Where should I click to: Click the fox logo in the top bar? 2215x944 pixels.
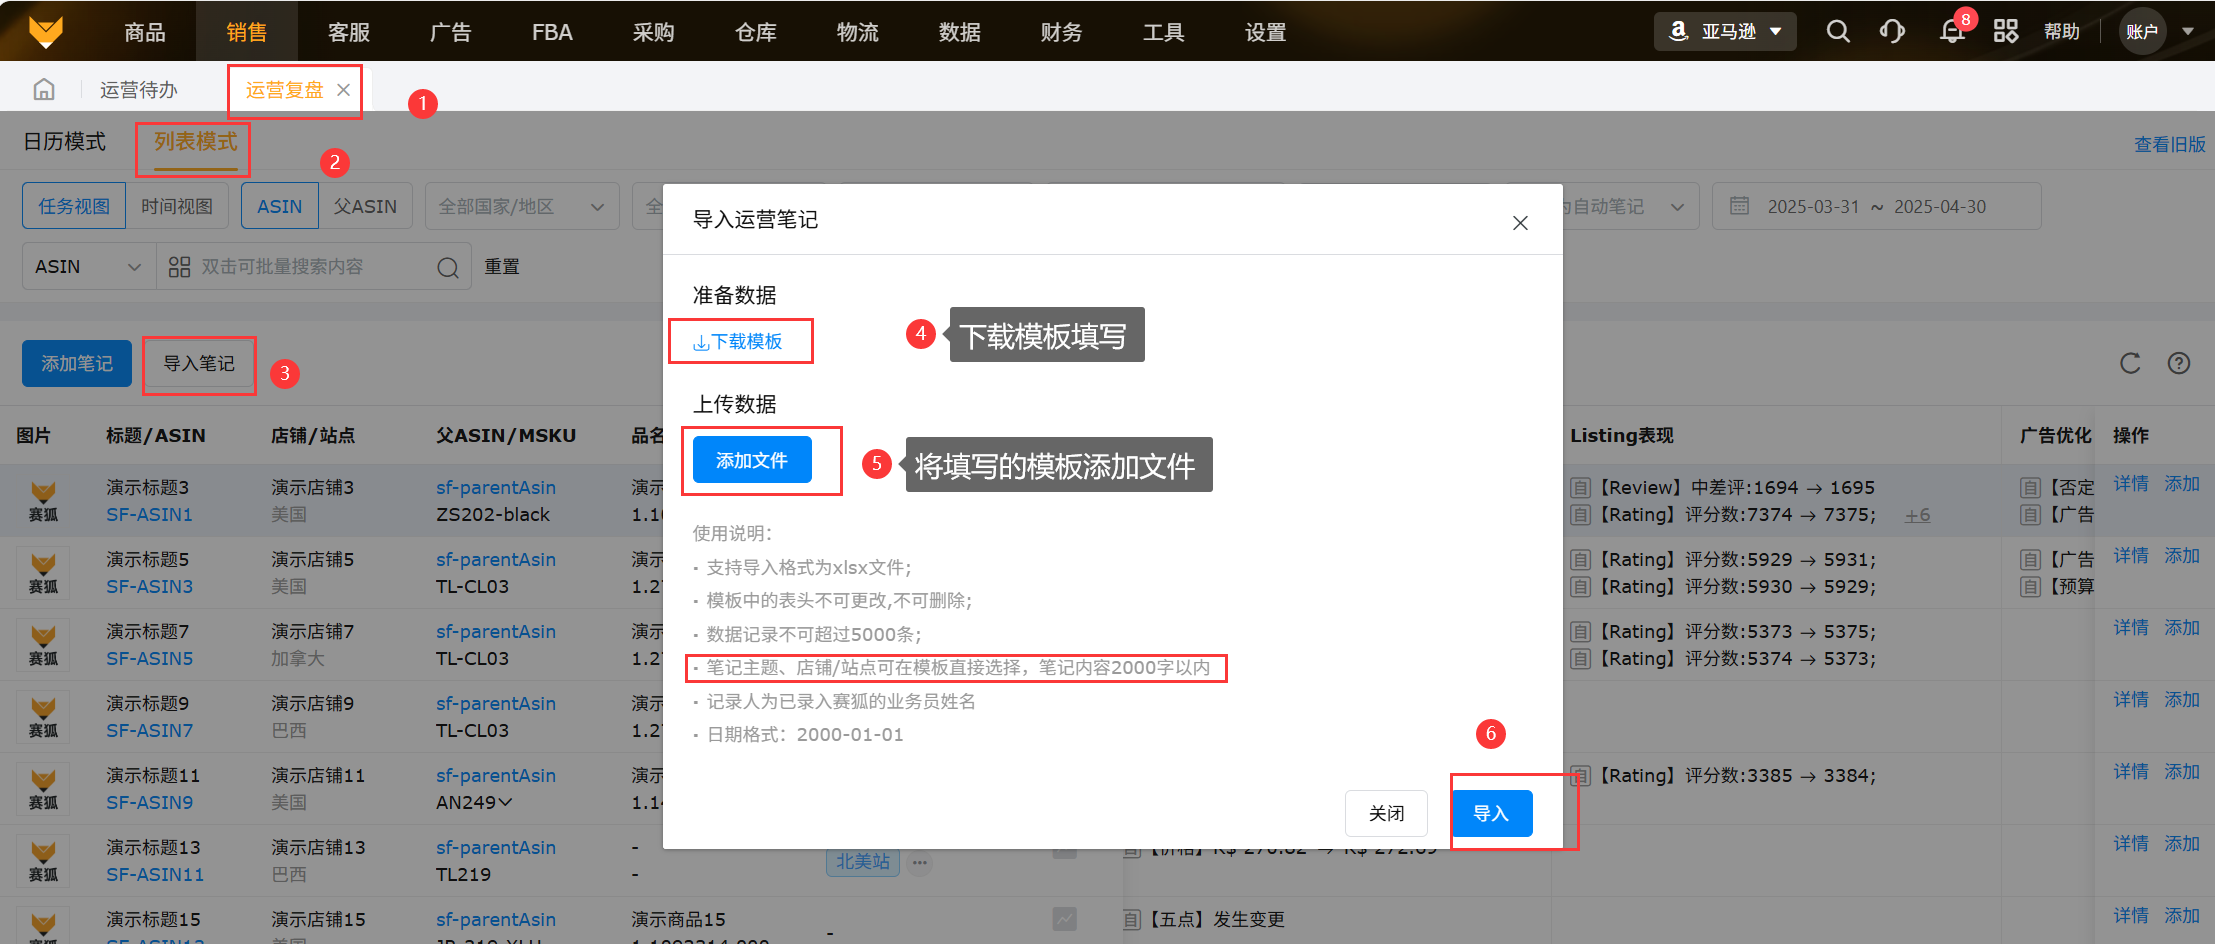(x=46, y=32)
